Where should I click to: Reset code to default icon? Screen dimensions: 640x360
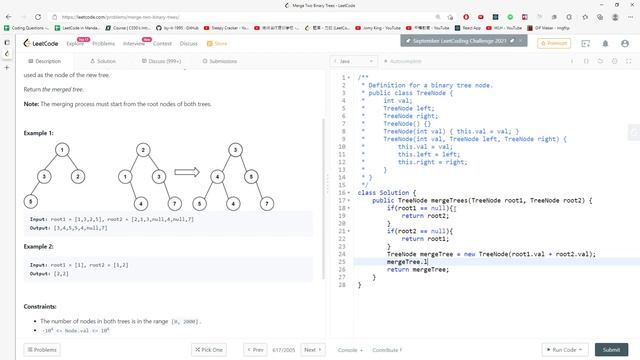600,61
